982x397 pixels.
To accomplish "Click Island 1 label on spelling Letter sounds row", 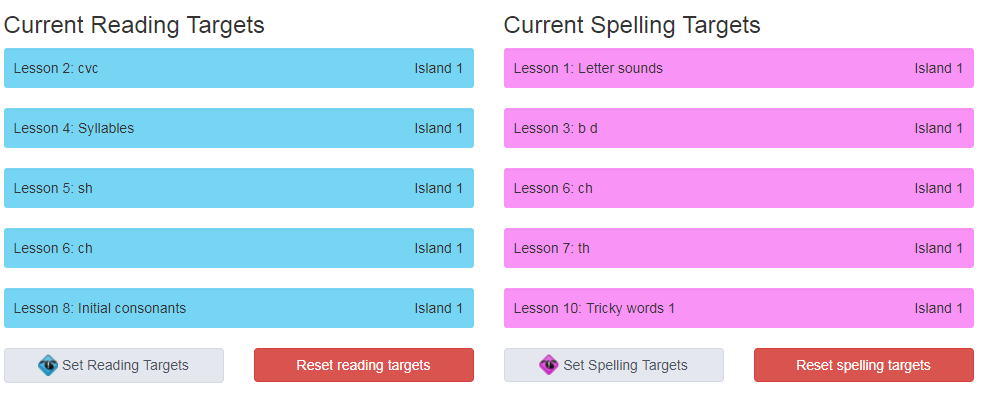I will [x=938, y=68].
